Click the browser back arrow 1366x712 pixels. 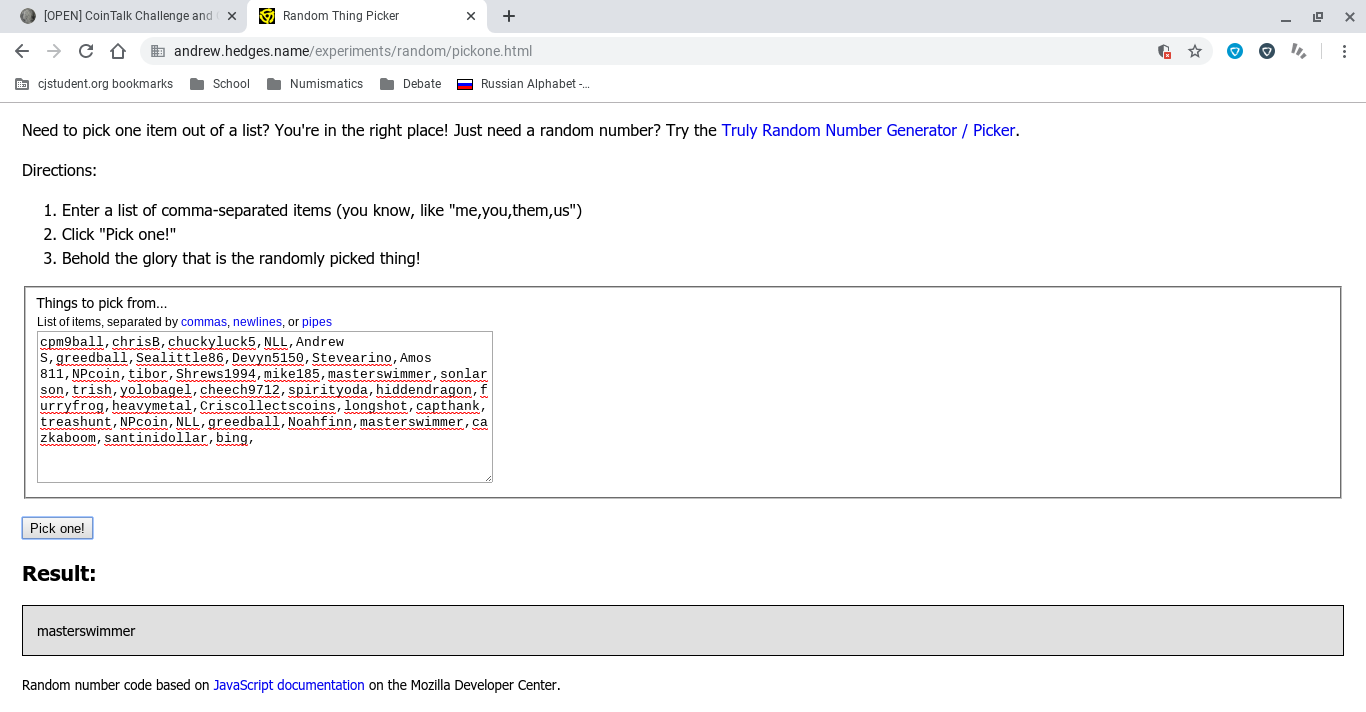(x=22, y=51)
